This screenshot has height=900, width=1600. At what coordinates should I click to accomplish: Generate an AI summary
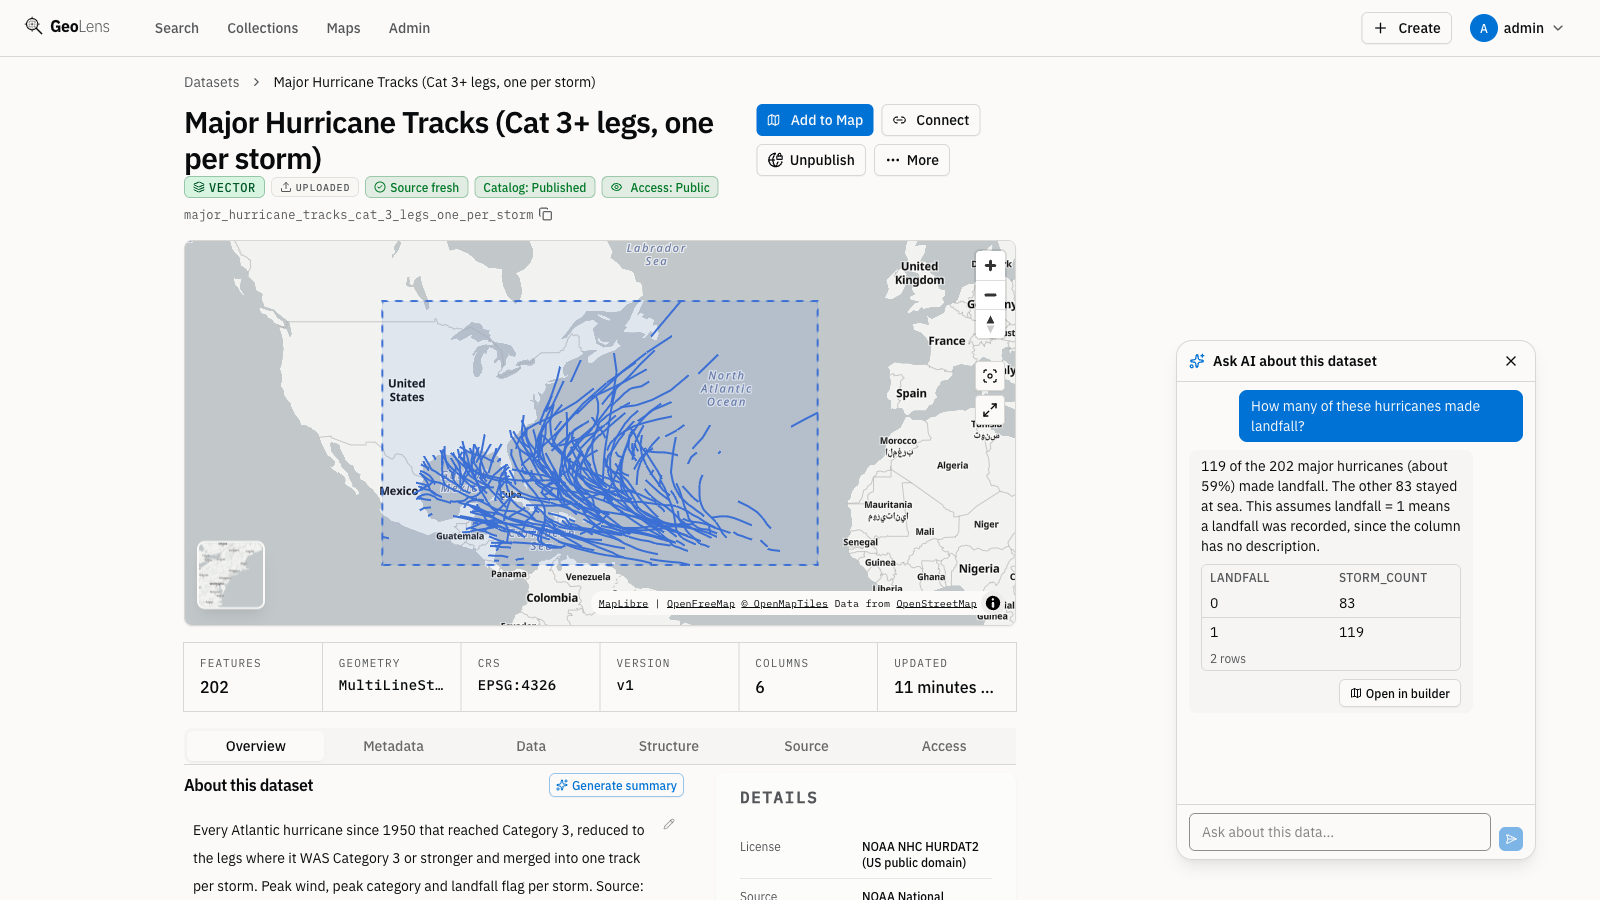tap(616, 785)
